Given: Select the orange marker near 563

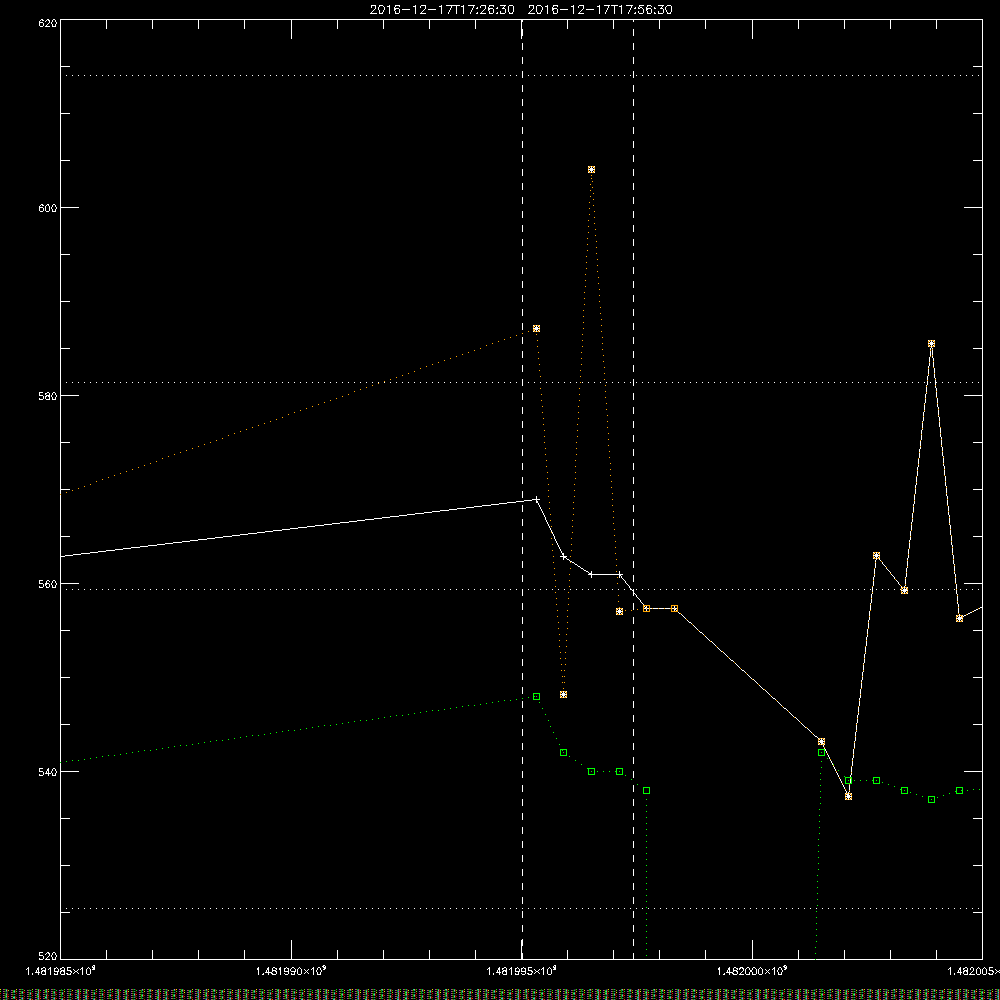Looking at the screenshot, I should (876, 556).
